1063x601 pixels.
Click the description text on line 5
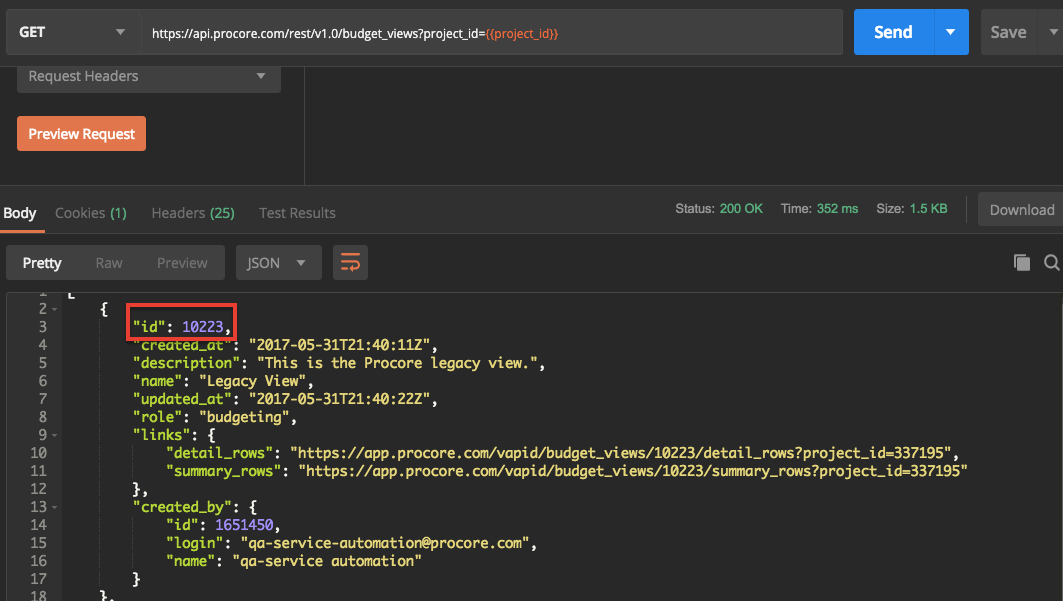click(397, 363)
